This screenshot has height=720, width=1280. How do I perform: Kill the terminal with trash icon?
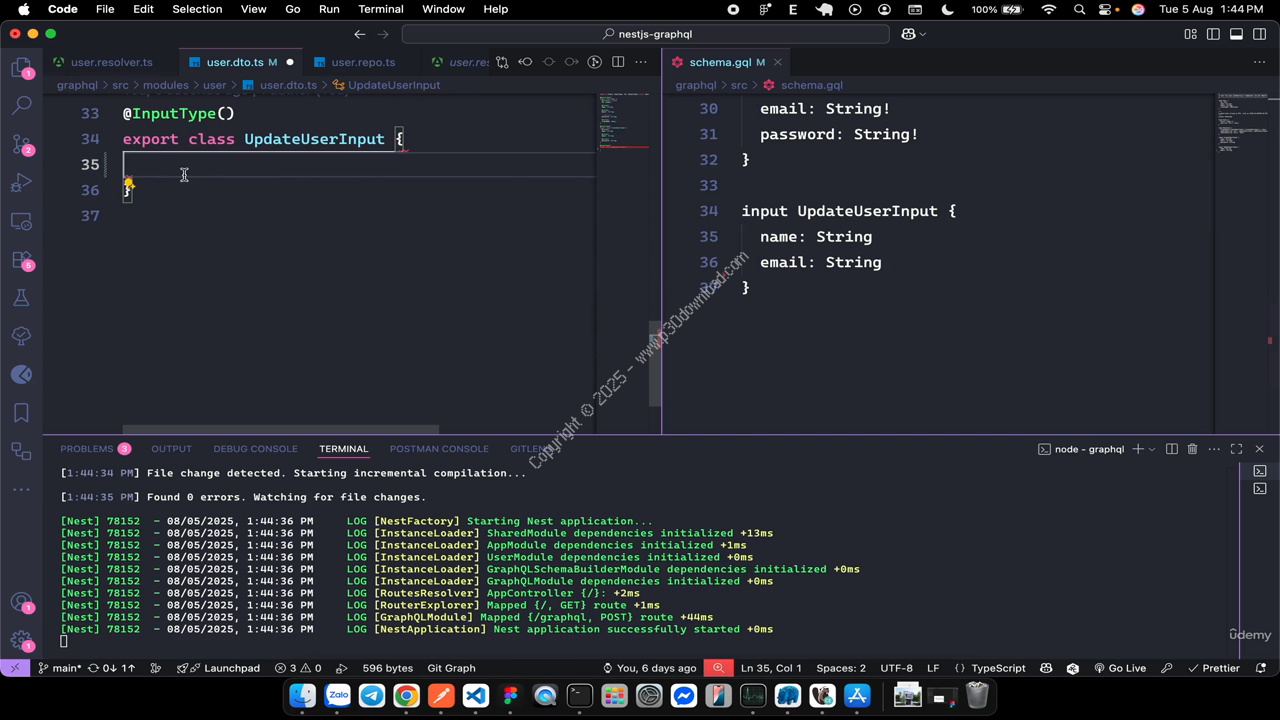[x=1192, y=449]
